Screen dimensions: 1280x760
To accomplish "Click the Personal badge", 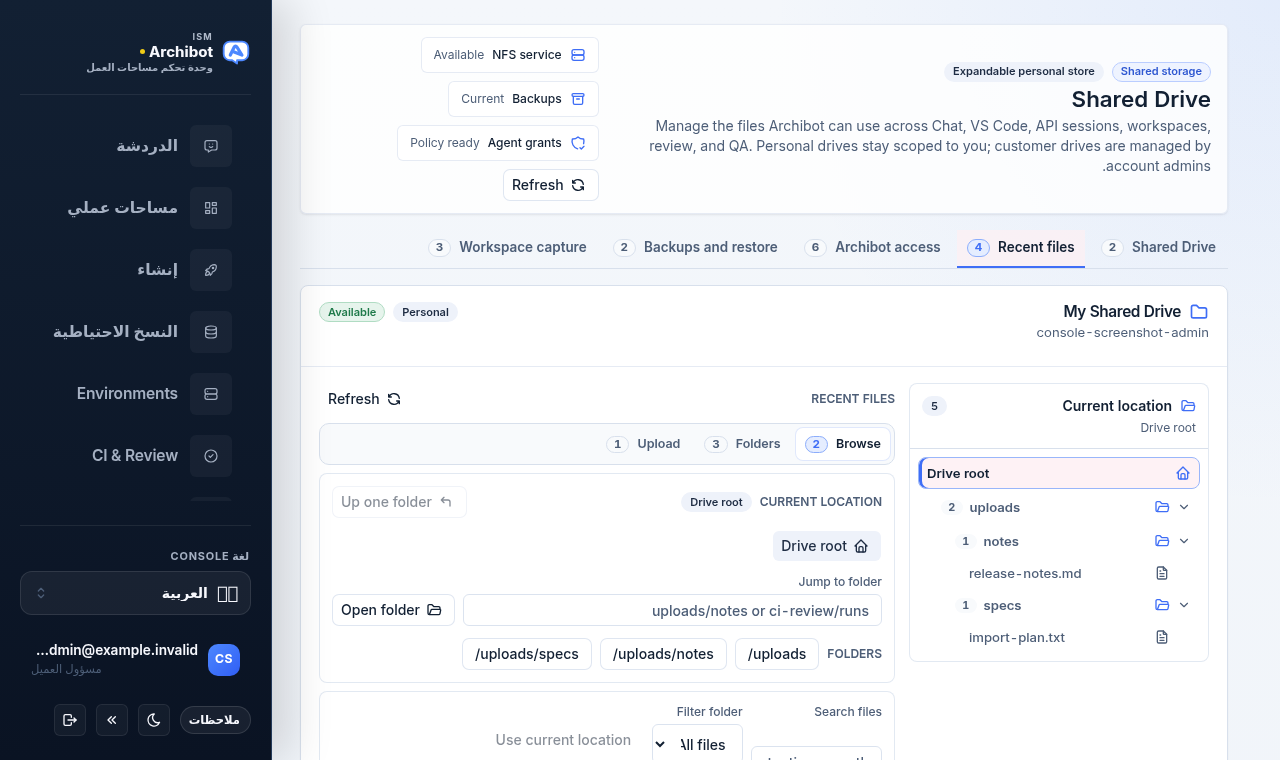I will [x=425, y=312].
